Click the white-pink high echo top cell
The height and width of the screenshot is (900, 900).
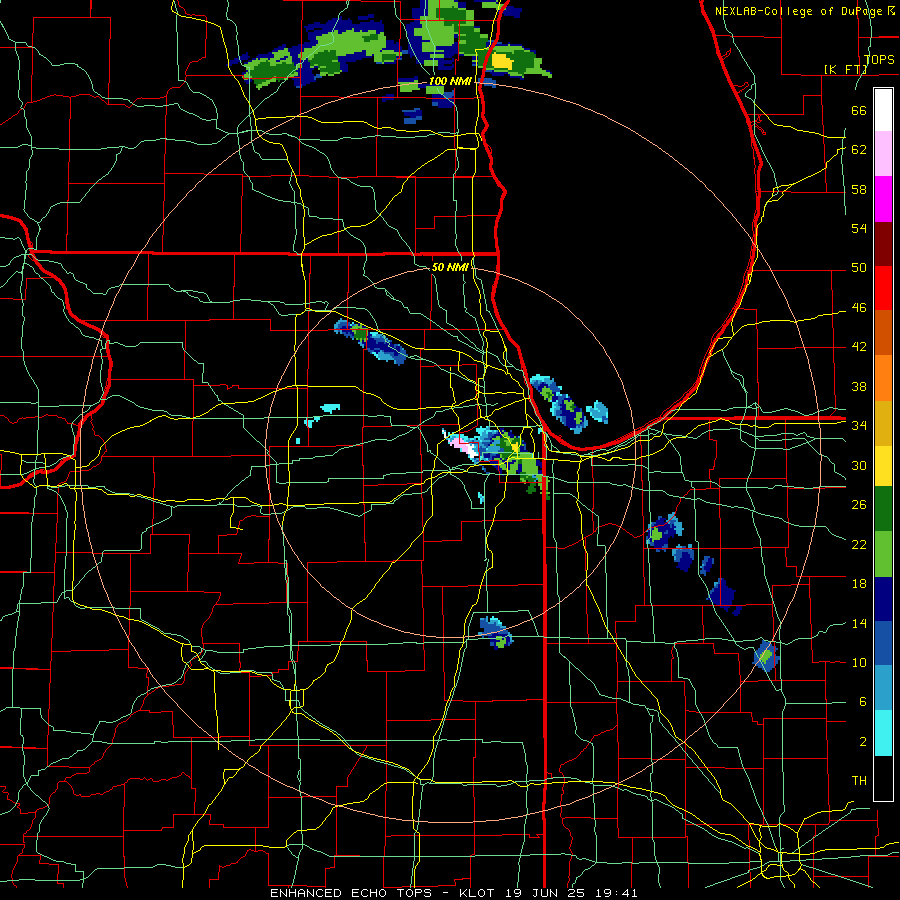[x=464, y=445]
